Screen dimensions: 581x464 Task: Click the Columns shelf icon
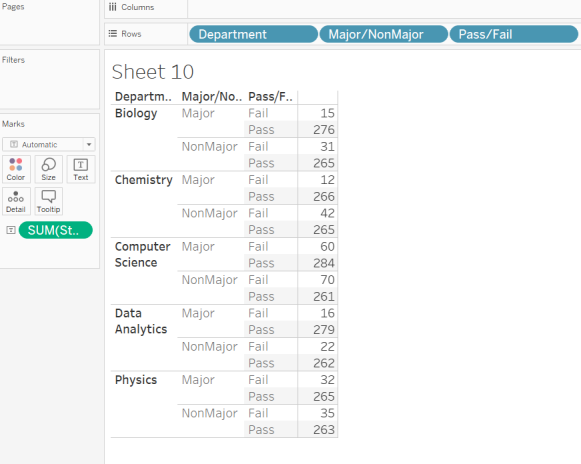click(x=113, y=7)
